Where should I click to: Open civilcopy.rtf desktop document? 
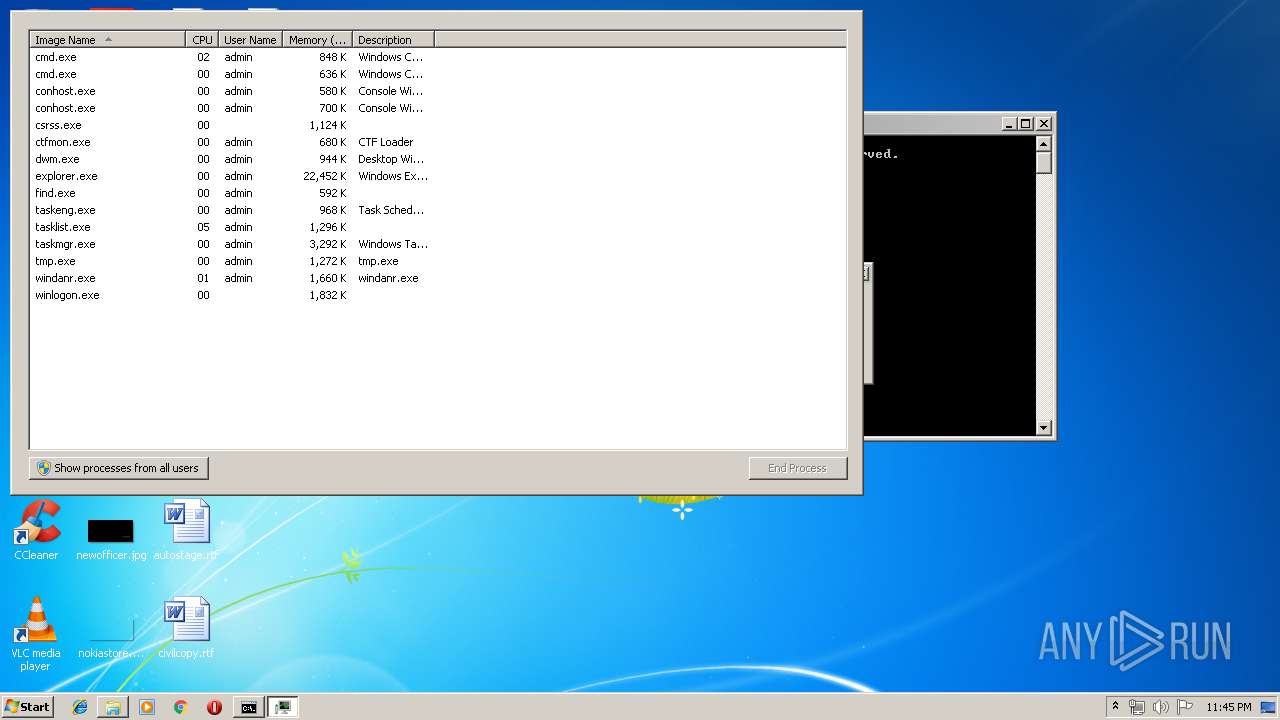click(x=186, y=628)
